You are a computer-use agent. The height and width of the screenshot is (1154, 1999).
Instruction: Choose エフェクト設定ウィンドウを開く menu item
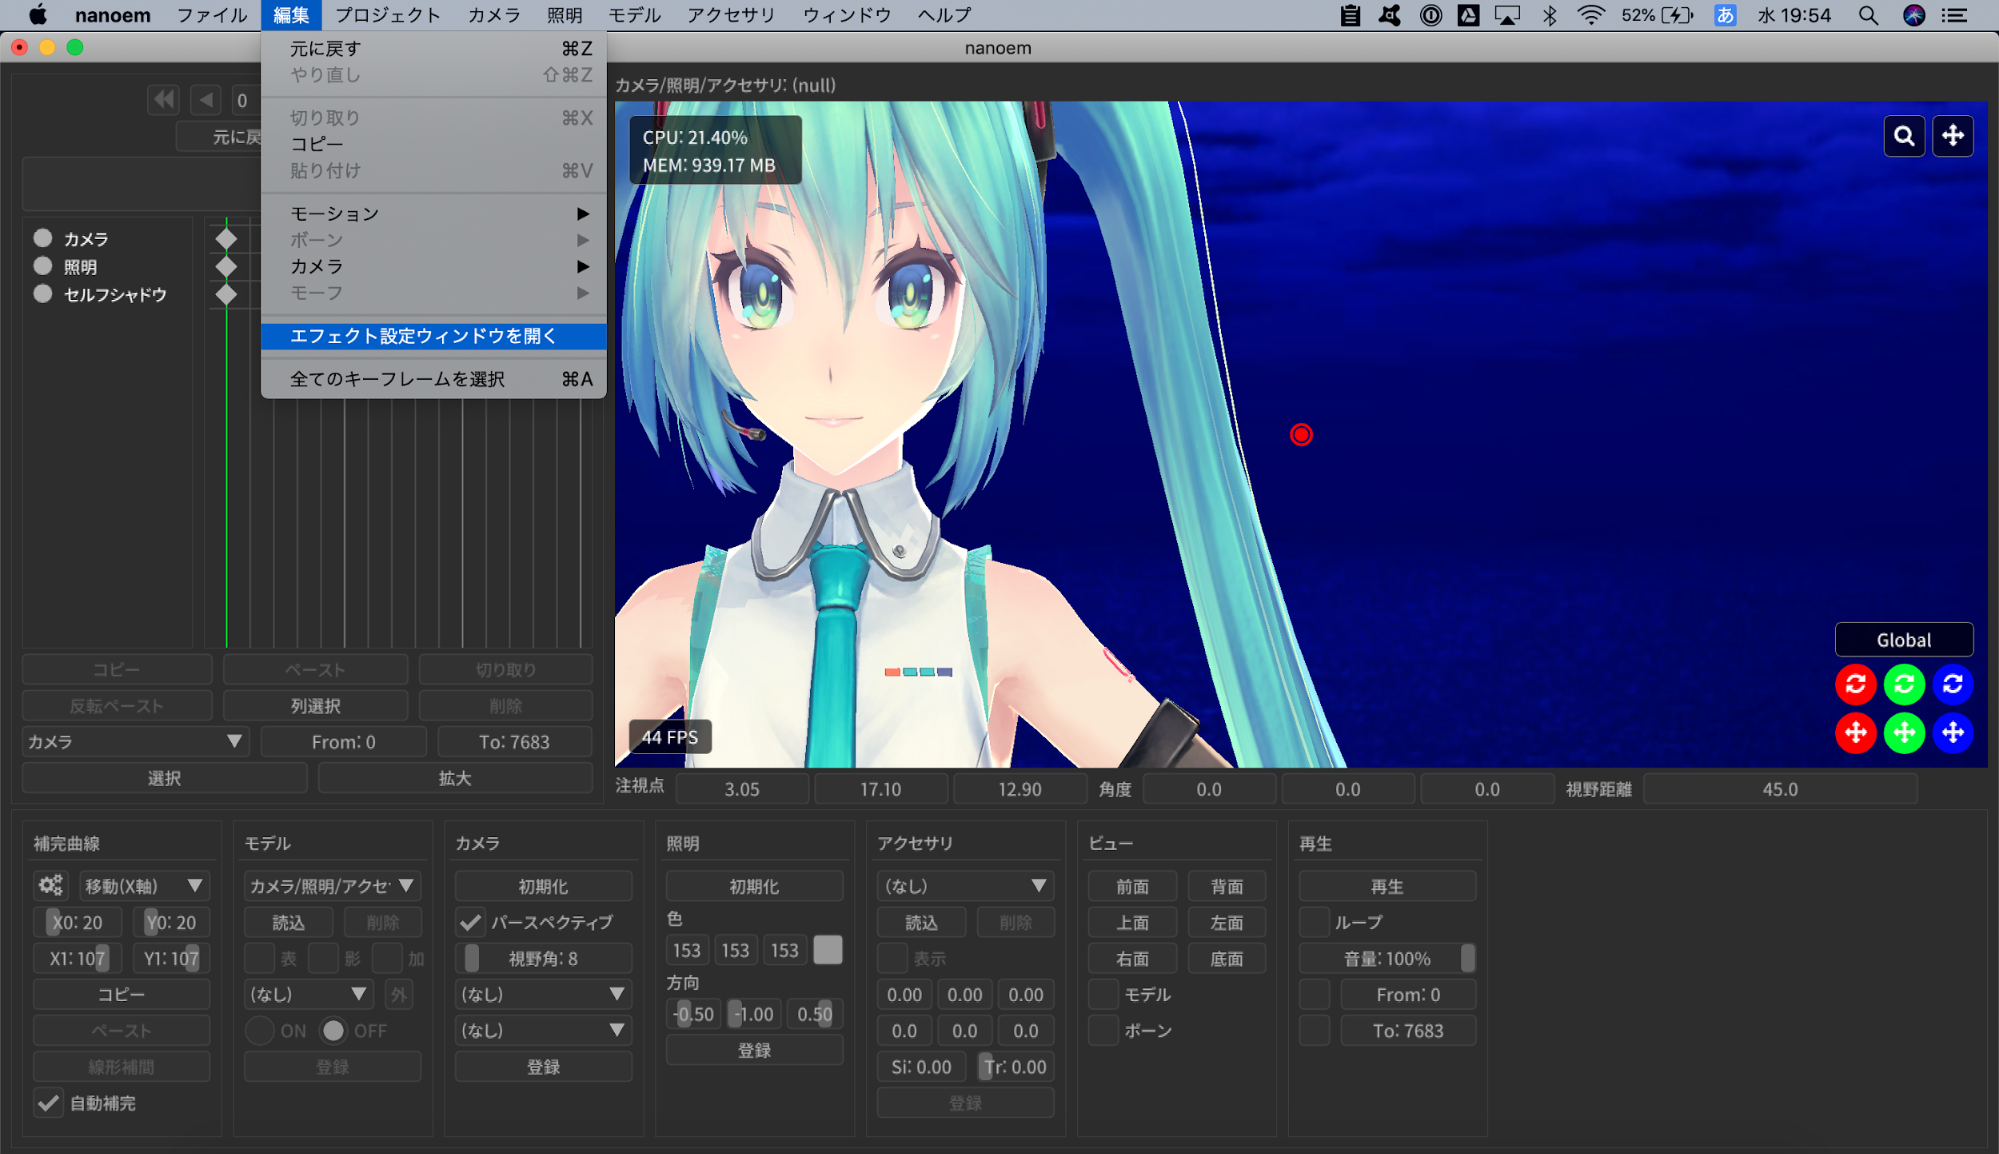coord(433,336)
